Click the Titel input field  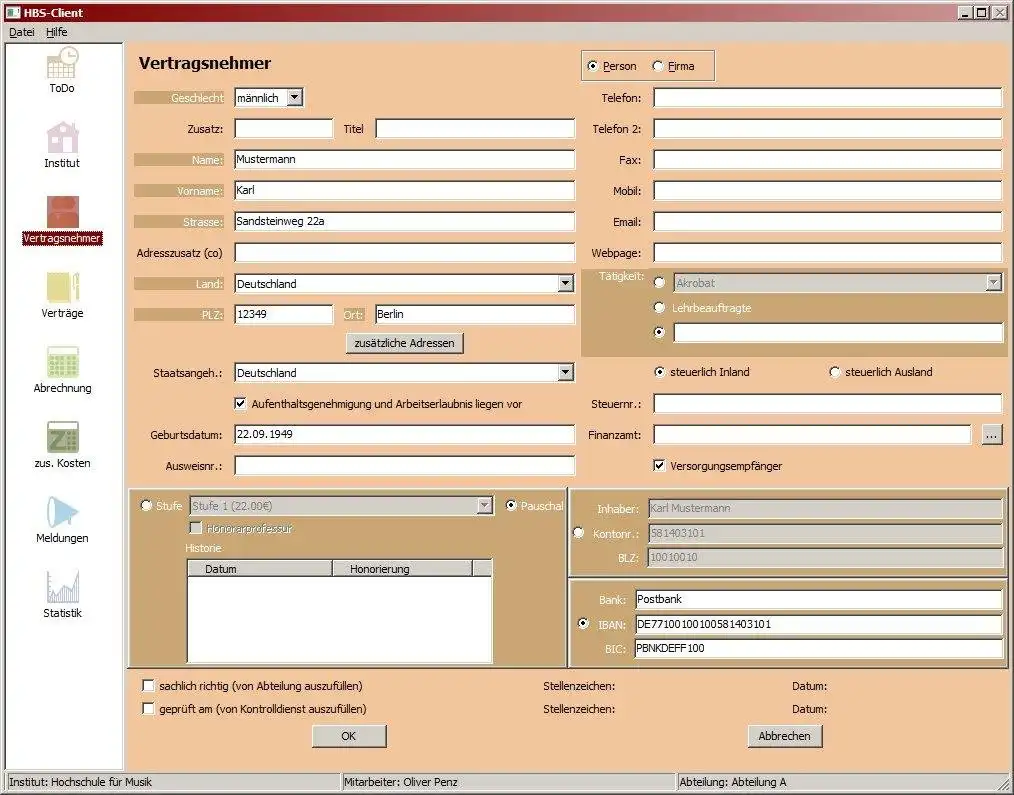click(x=475, y=129)
